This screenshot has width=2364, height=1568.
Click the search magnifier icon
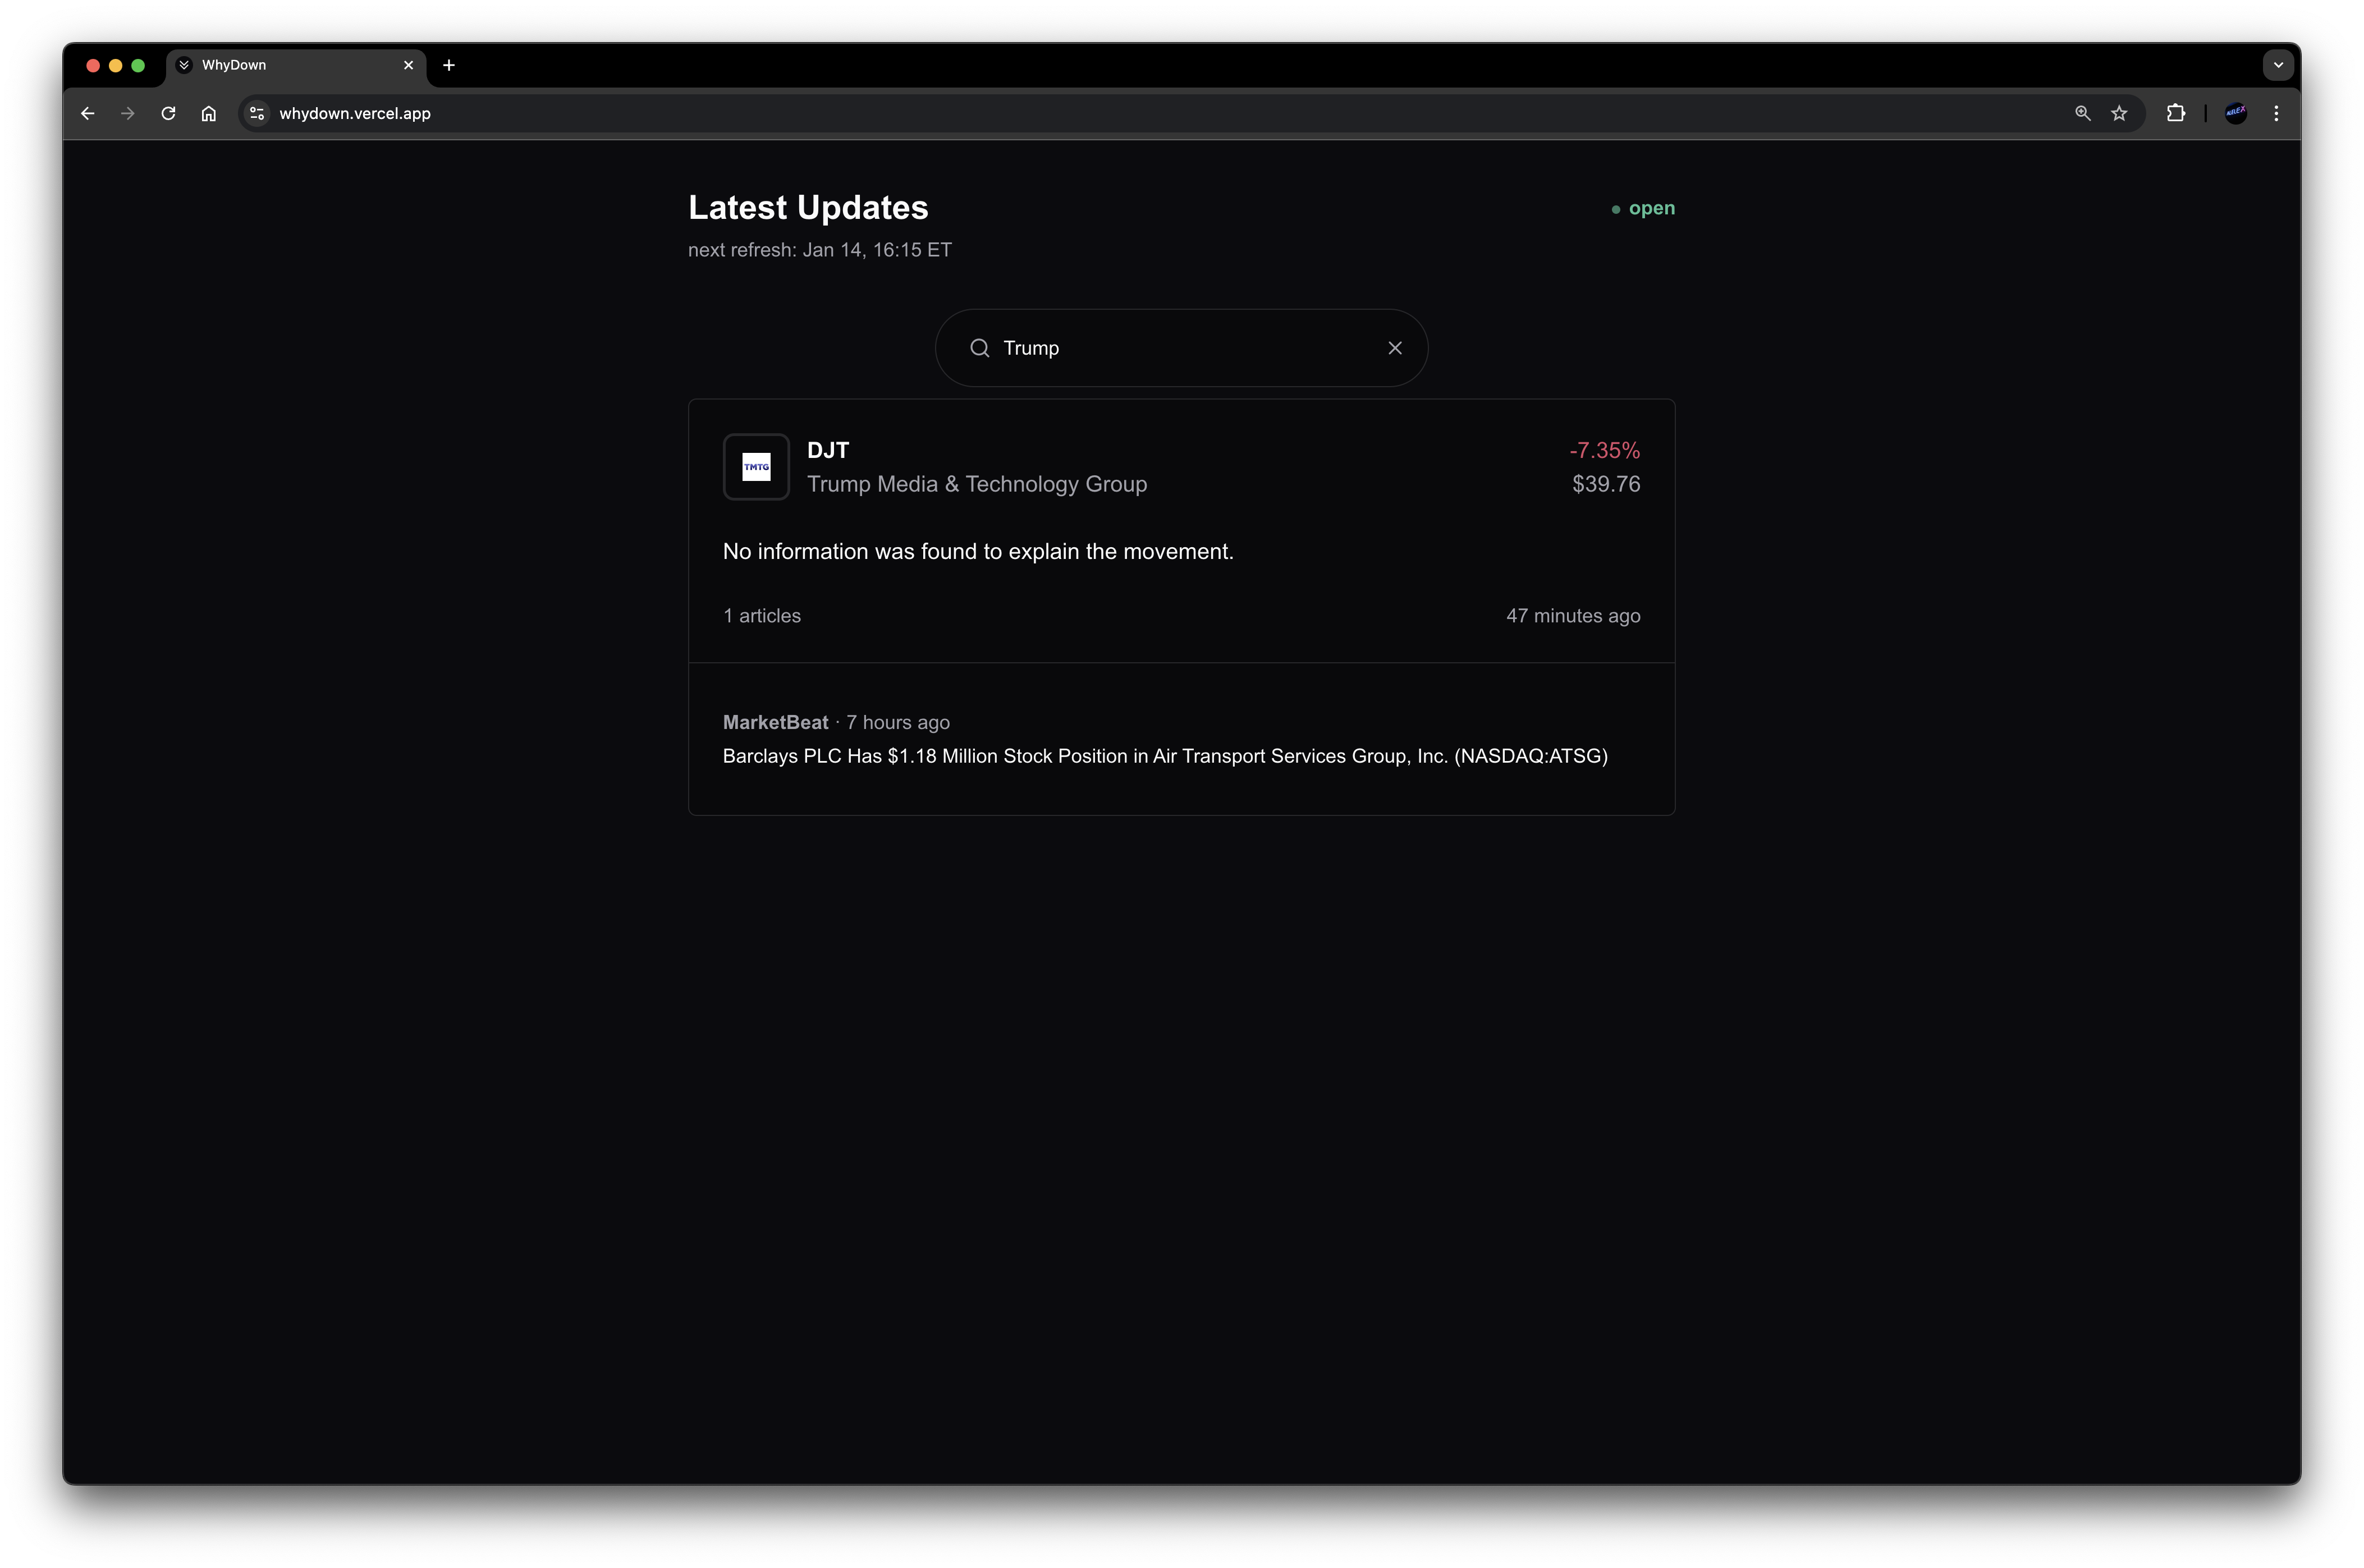pos(980,348)
